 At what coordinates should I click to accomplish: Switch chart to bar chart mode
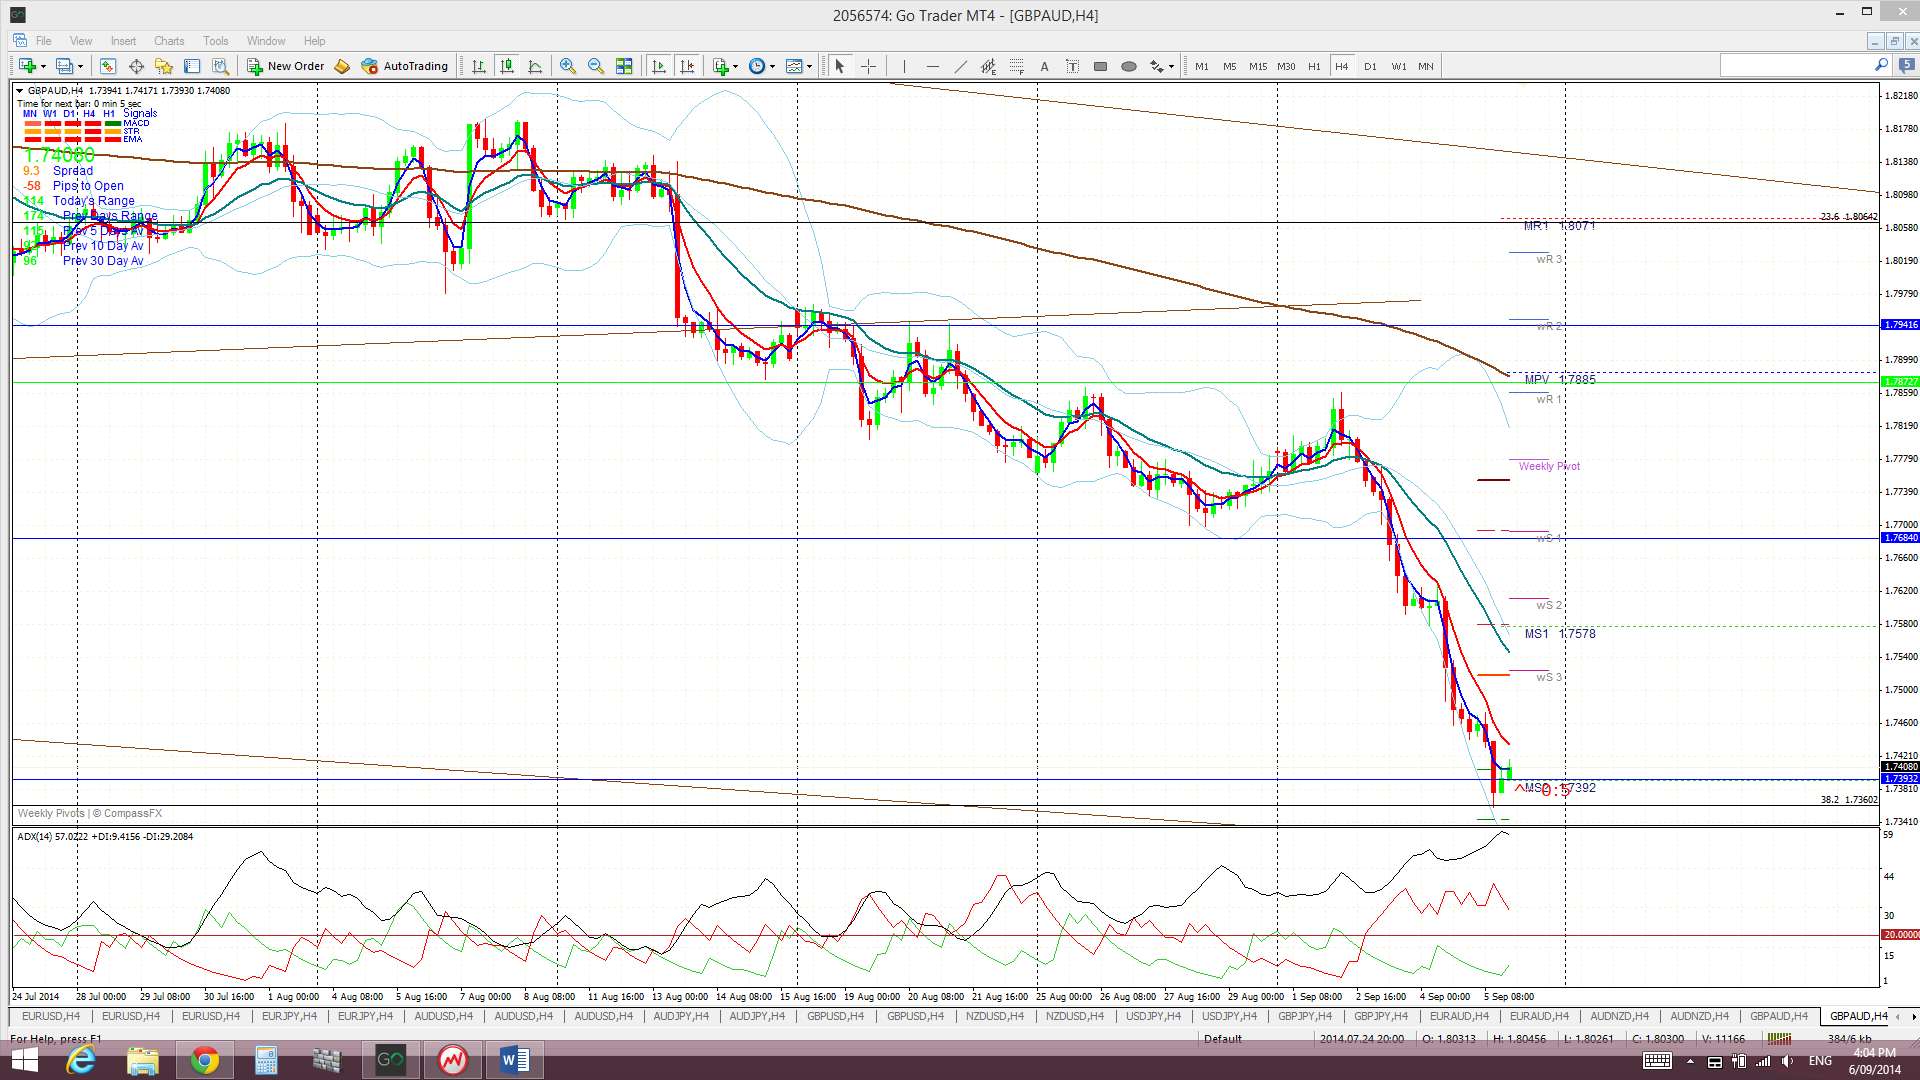click(479, 66)
